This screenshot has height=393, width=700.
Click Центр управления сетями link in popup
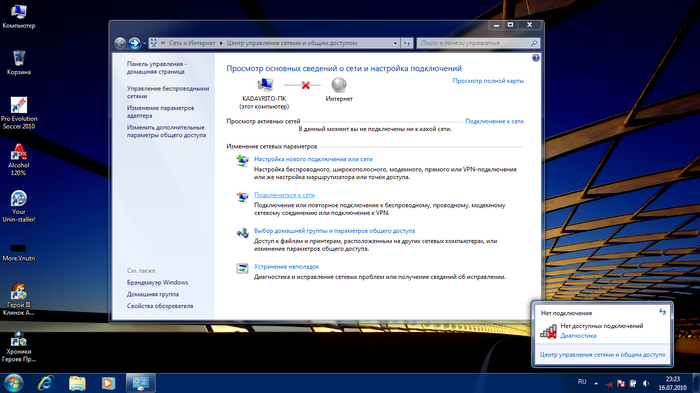602,355
